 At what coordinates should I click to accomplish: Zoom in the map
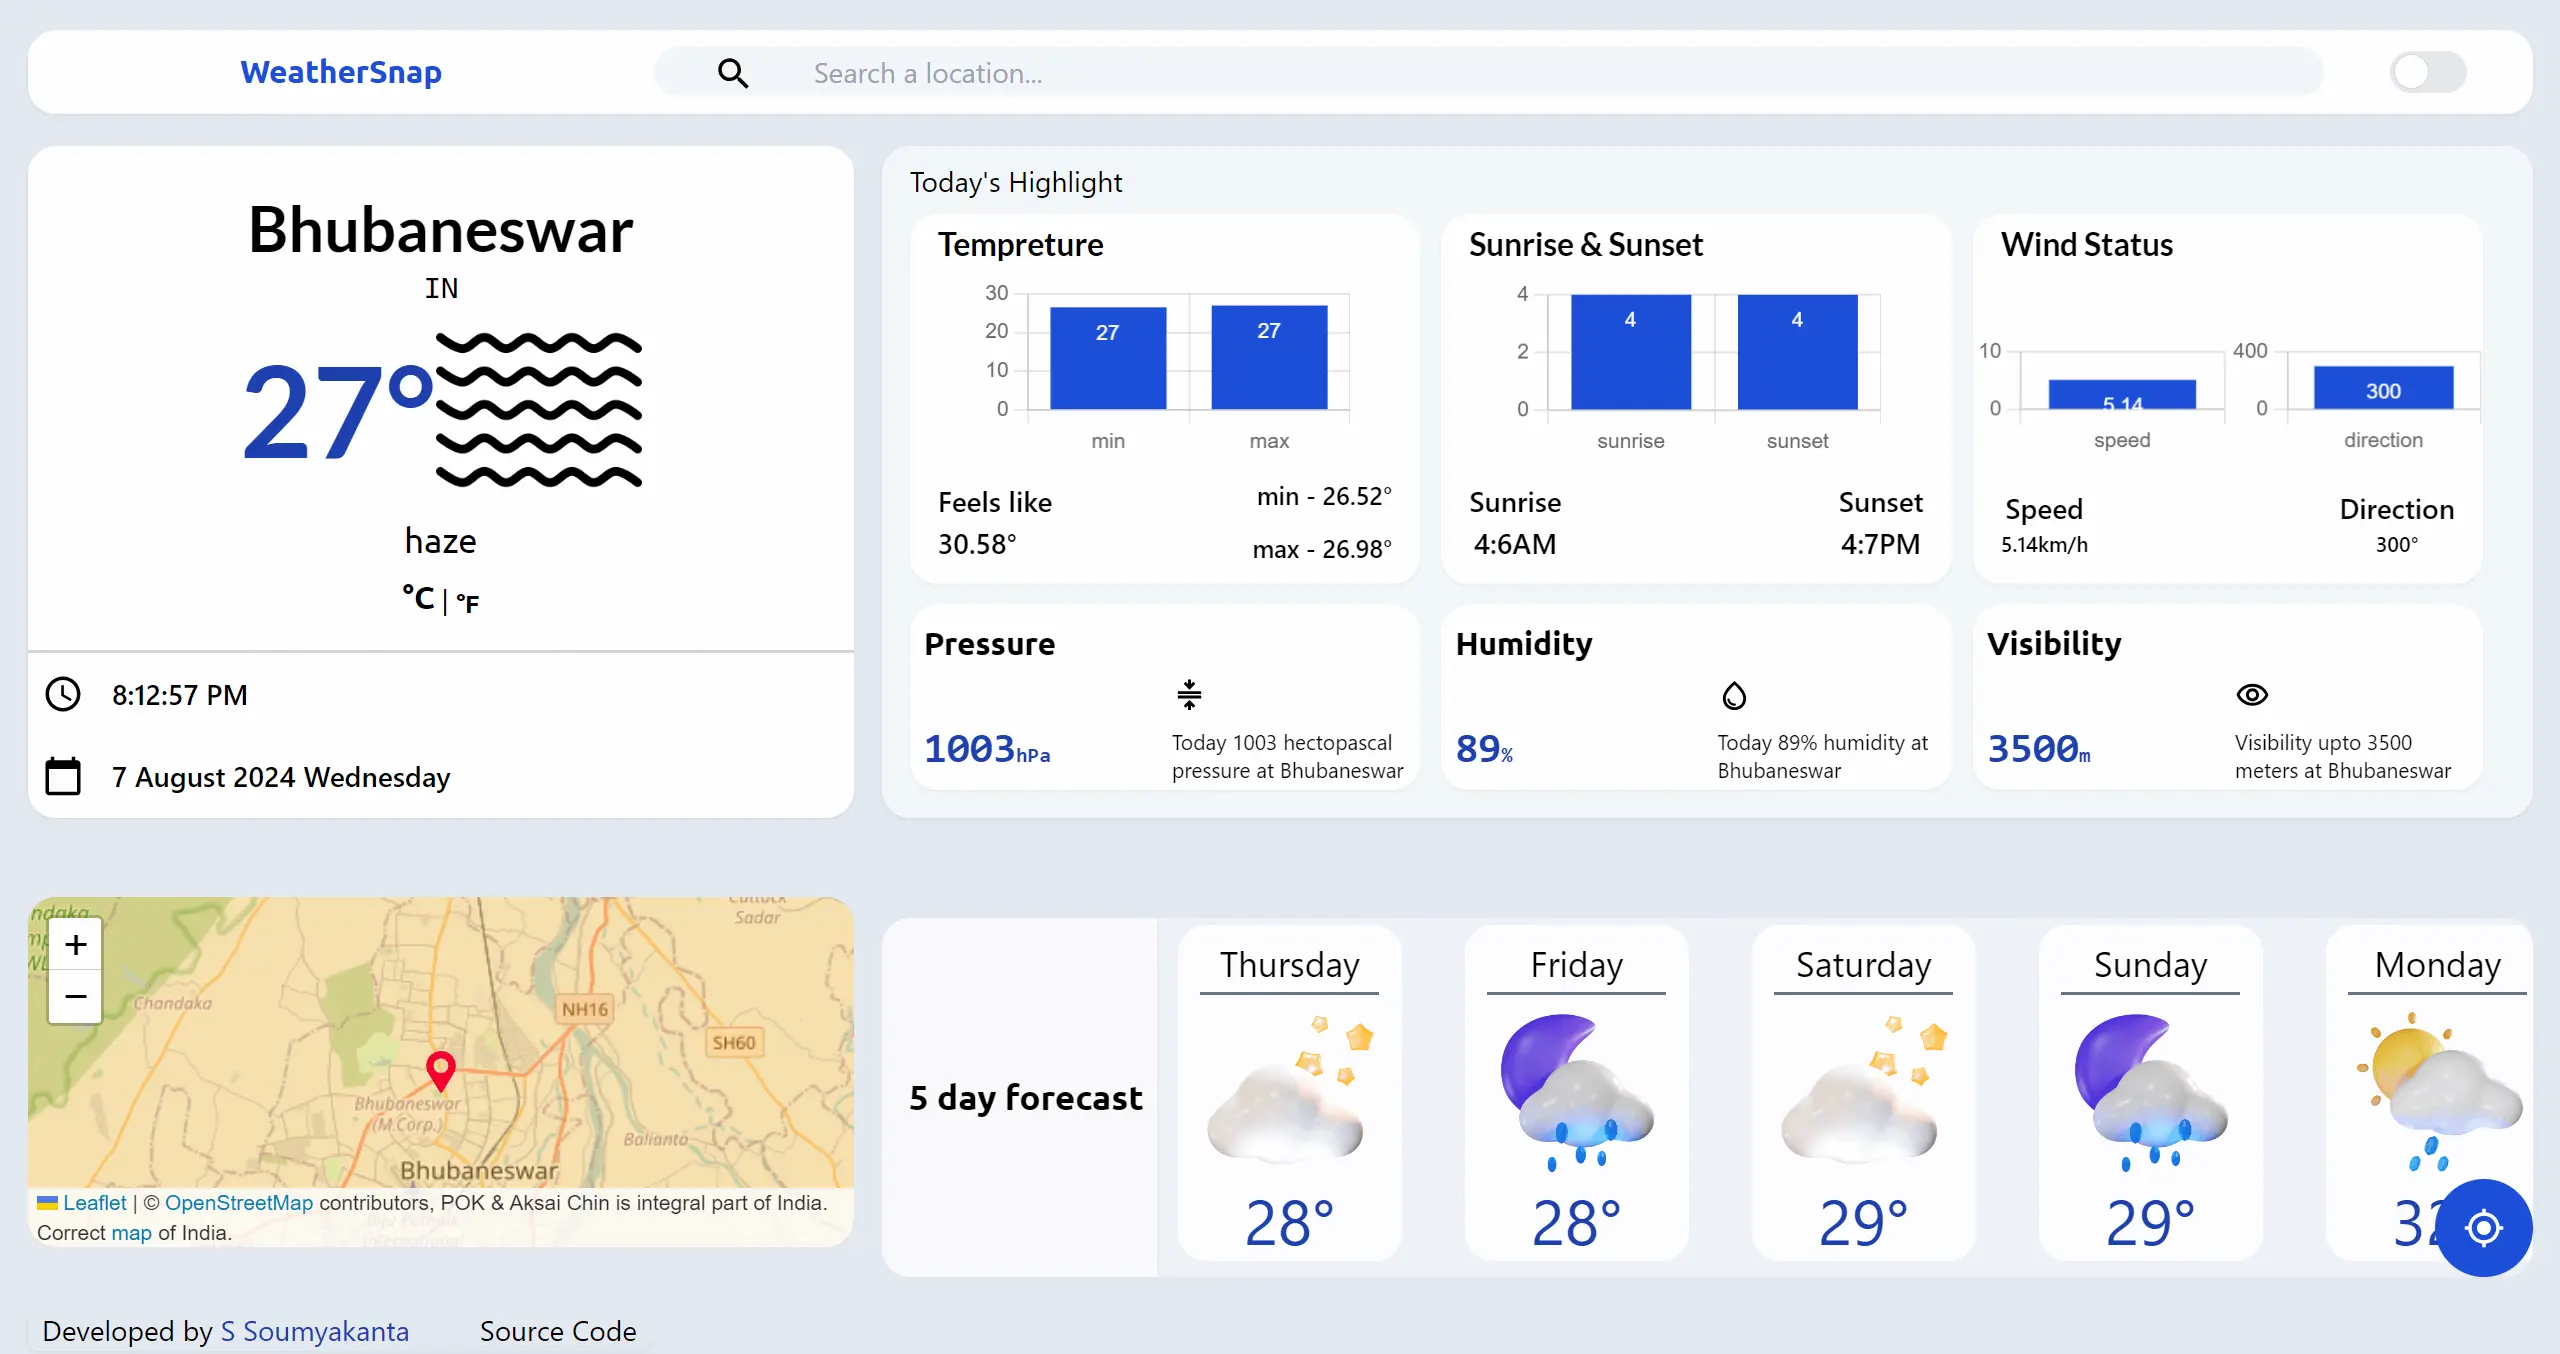(75, 945)
